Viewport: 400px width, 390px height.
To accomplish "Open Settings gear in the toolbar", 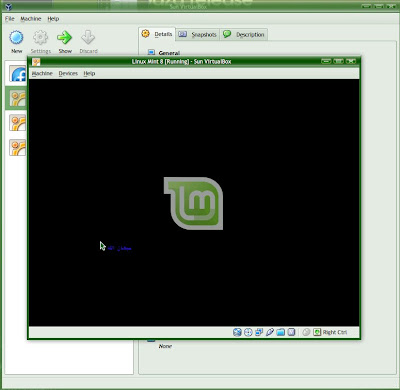I will (x=40, y=38).
